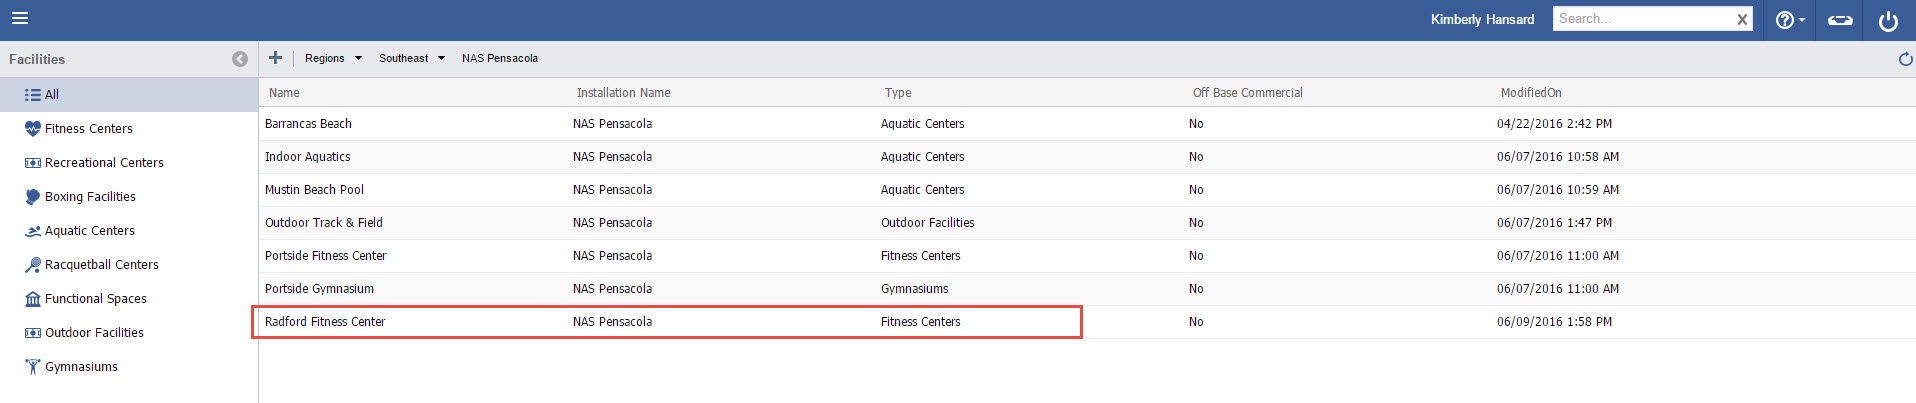The height and width of the screenshot is (403, 1916).
Task: Click the refresh list icon
Action: pyautogui.click(x=1905, y=59)
